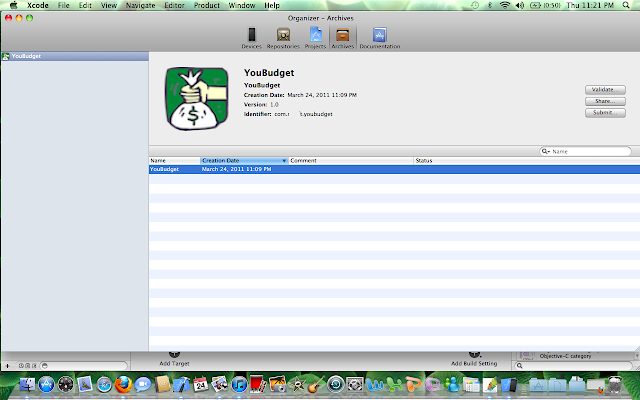Open the Apple menu
This screenshot has height=400, width=640.
13,5
